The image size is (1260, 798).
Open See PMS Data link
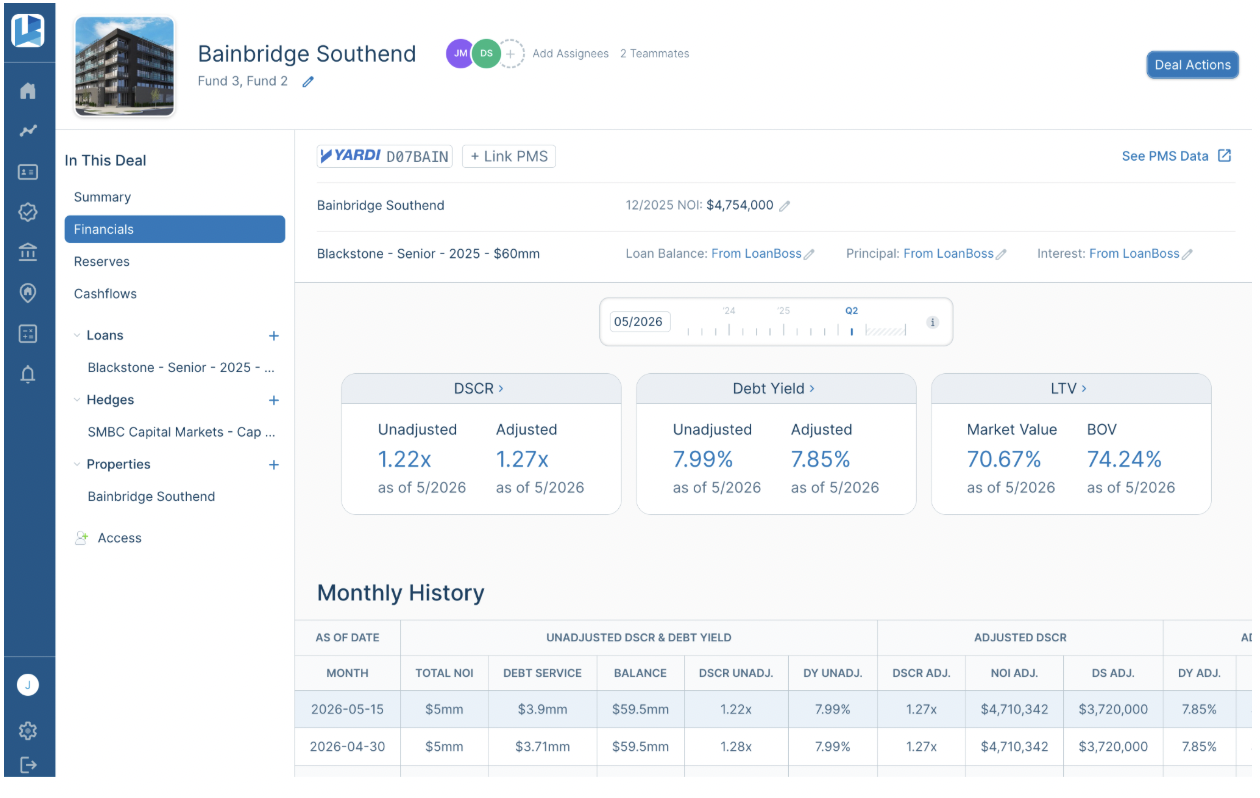[1176, 156]
